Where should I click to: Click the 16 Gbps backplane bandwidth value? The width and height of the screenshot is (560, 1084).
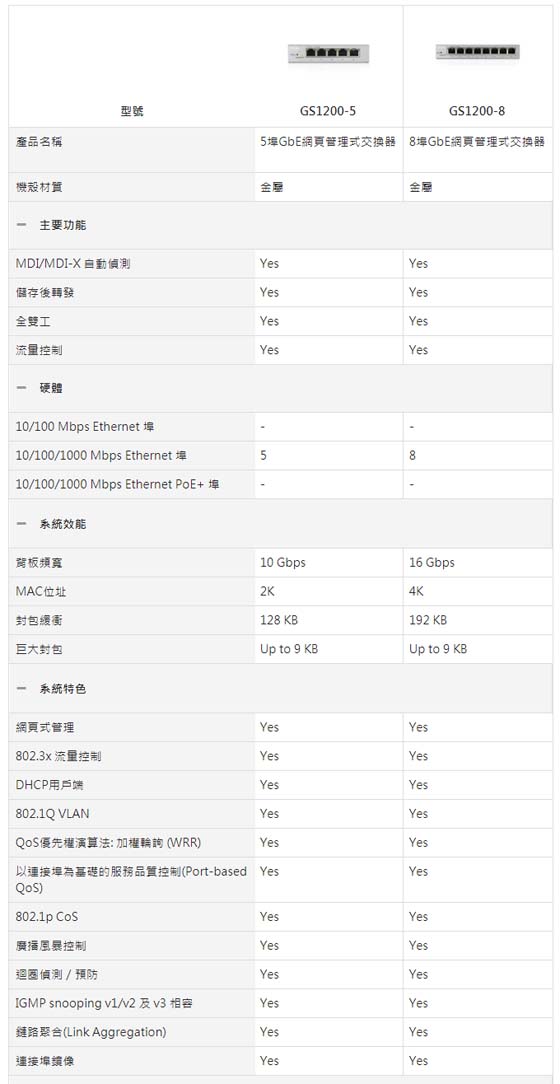pos(432,563)
